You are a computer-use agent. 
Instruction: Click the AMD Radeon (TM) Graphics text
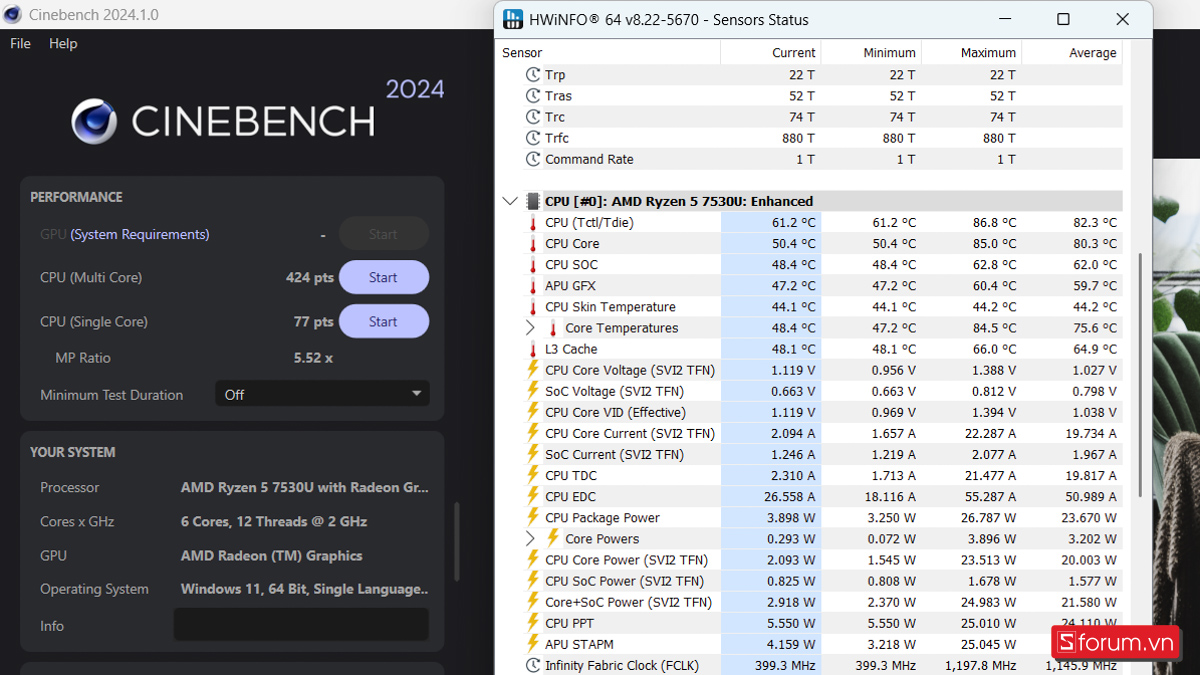click(x=271, y=555)
